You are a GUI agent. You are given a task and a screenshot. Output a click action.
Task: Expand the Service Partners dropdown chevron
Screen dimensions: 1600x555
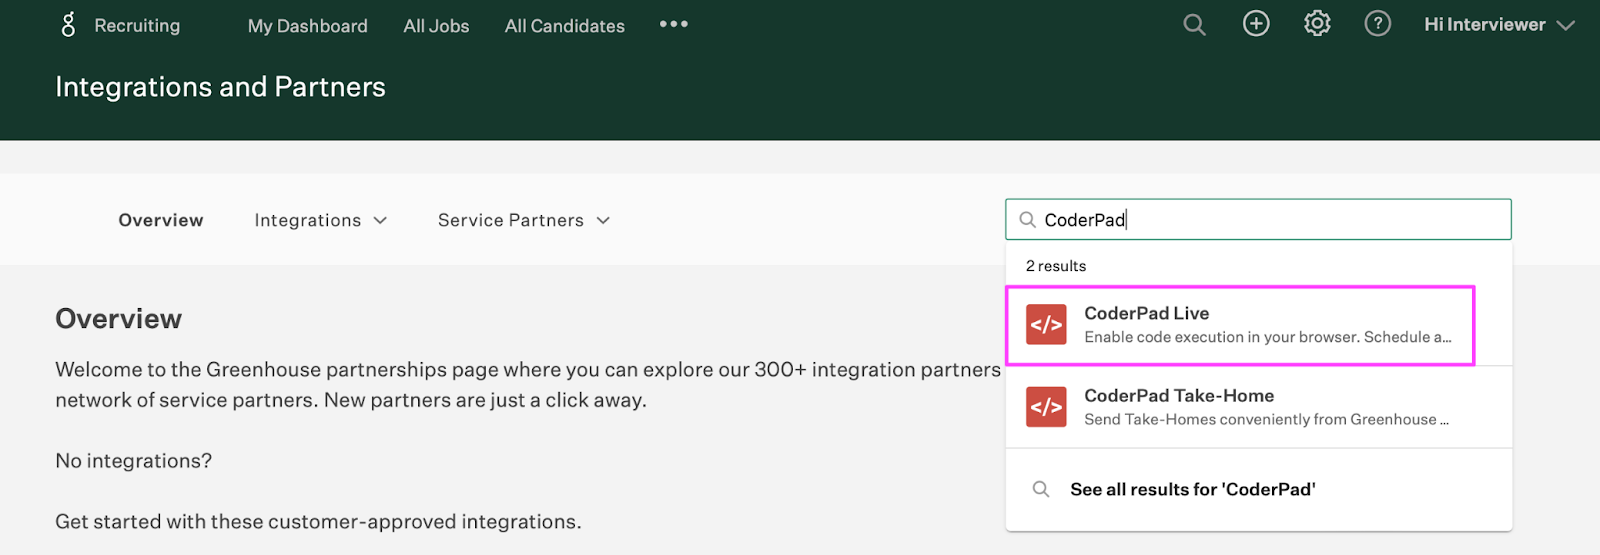[x=603, y=220]
